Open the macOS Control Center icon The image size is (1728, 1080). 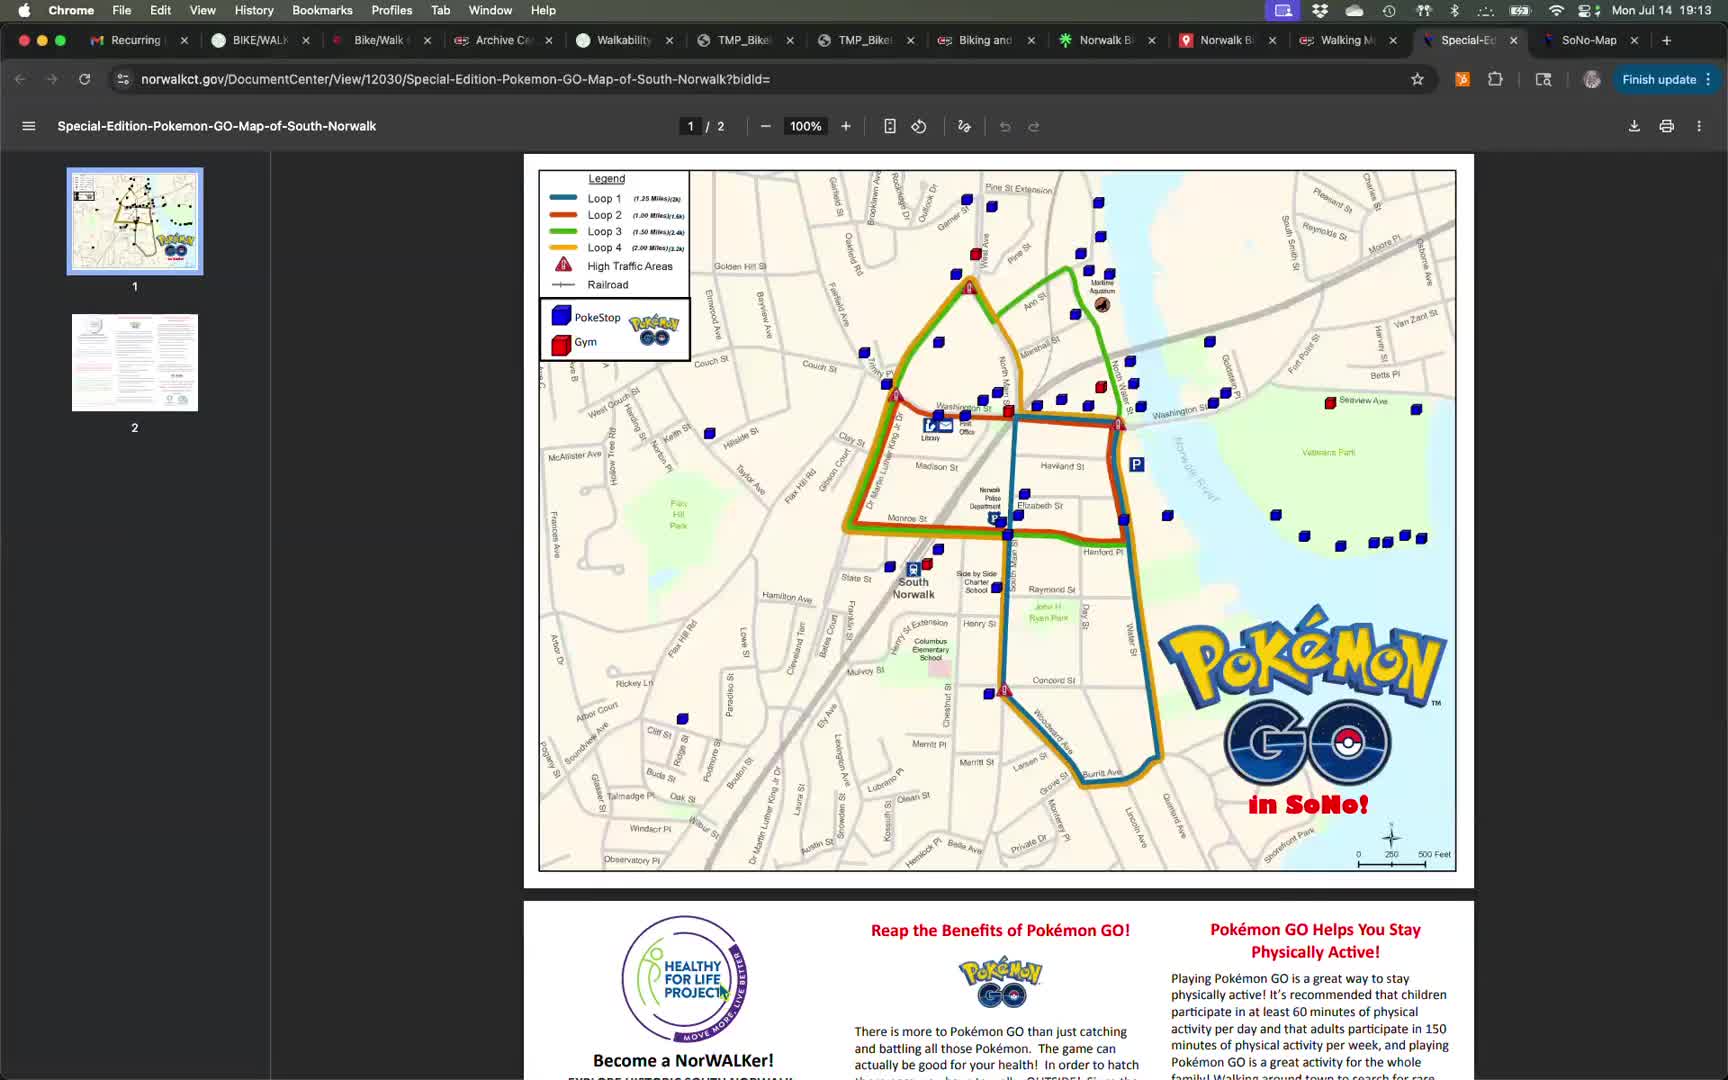click(1587, 10)
